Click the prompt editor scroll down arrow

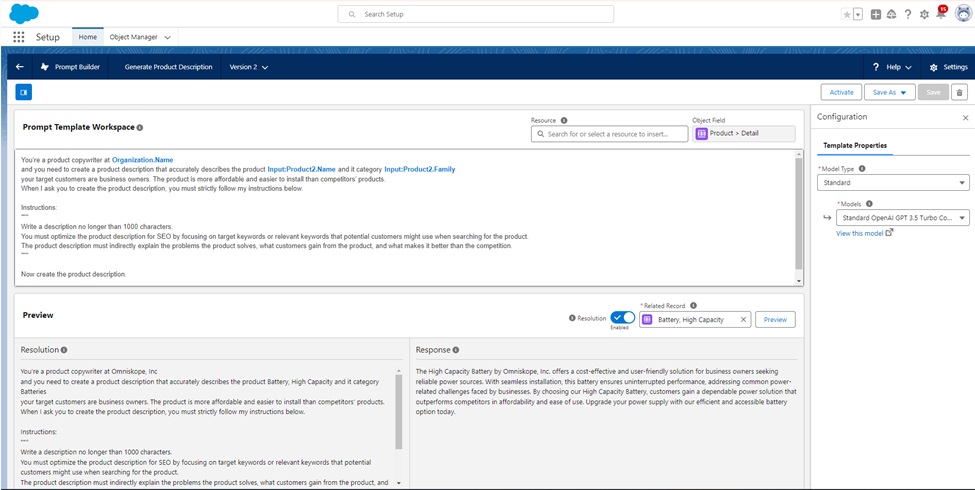click(799, 281)
